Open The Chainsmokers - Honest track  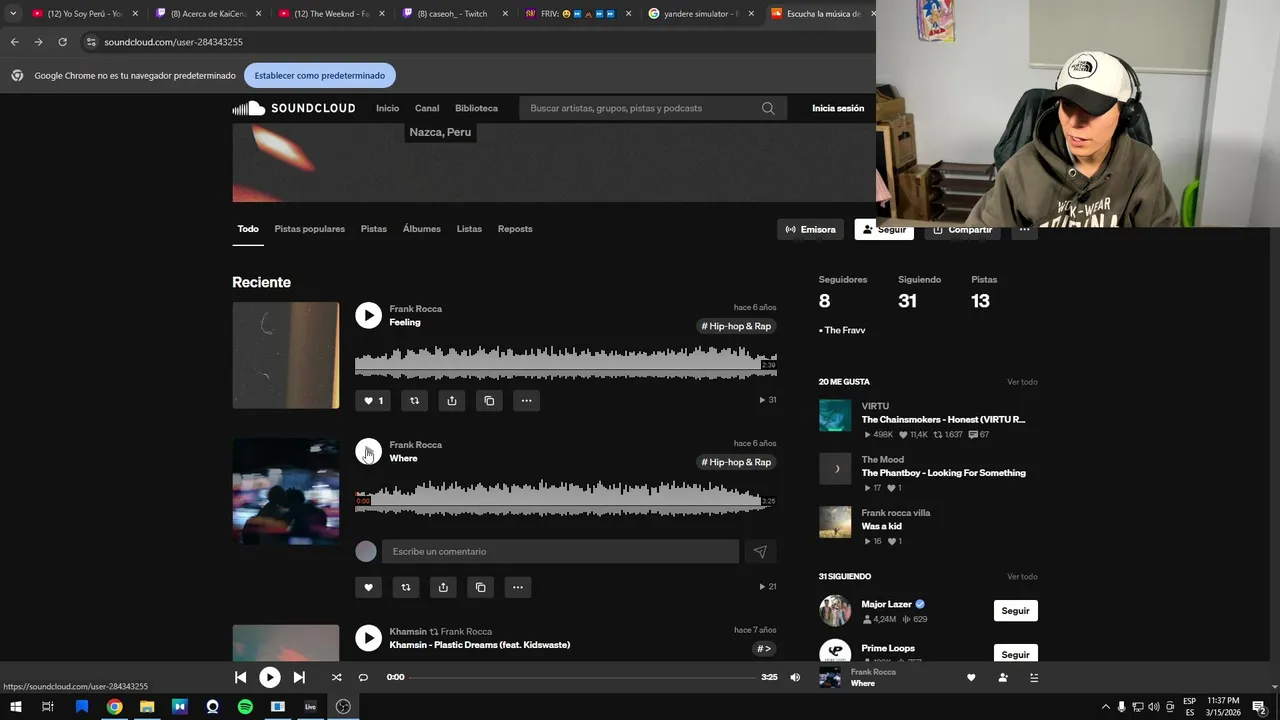[x=943, y=420]
